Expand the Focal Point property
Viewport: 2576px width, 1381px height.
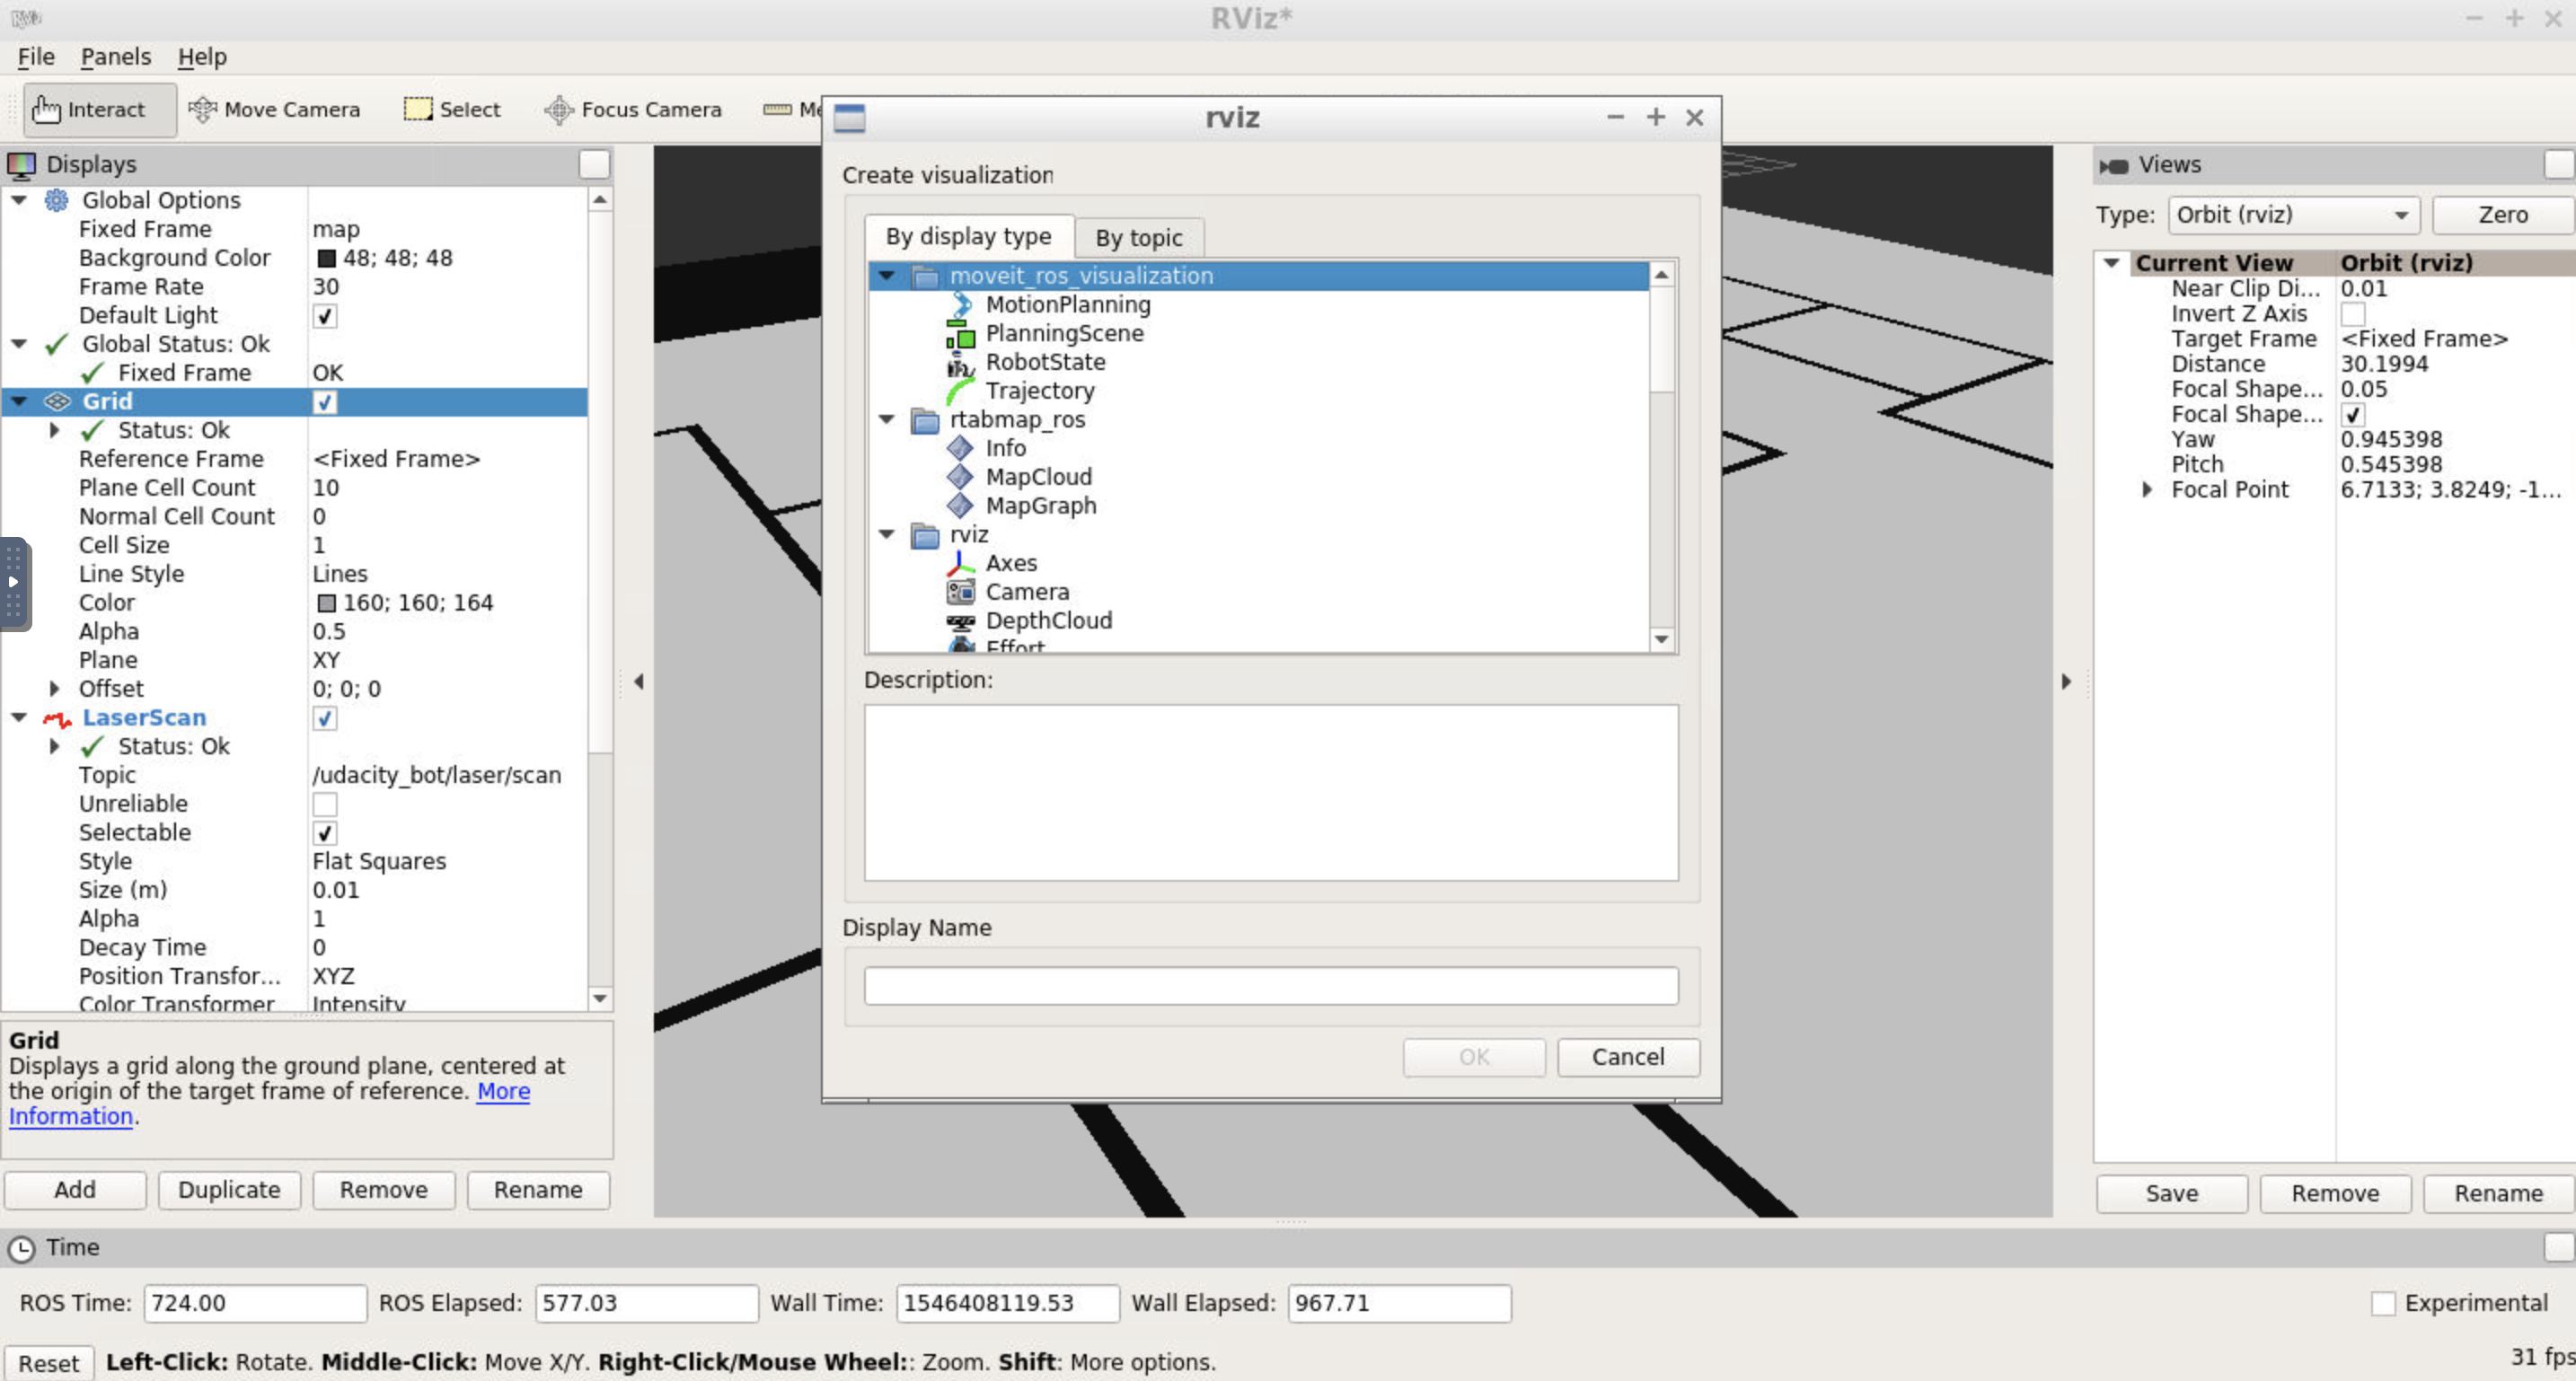click(2146, 490)
